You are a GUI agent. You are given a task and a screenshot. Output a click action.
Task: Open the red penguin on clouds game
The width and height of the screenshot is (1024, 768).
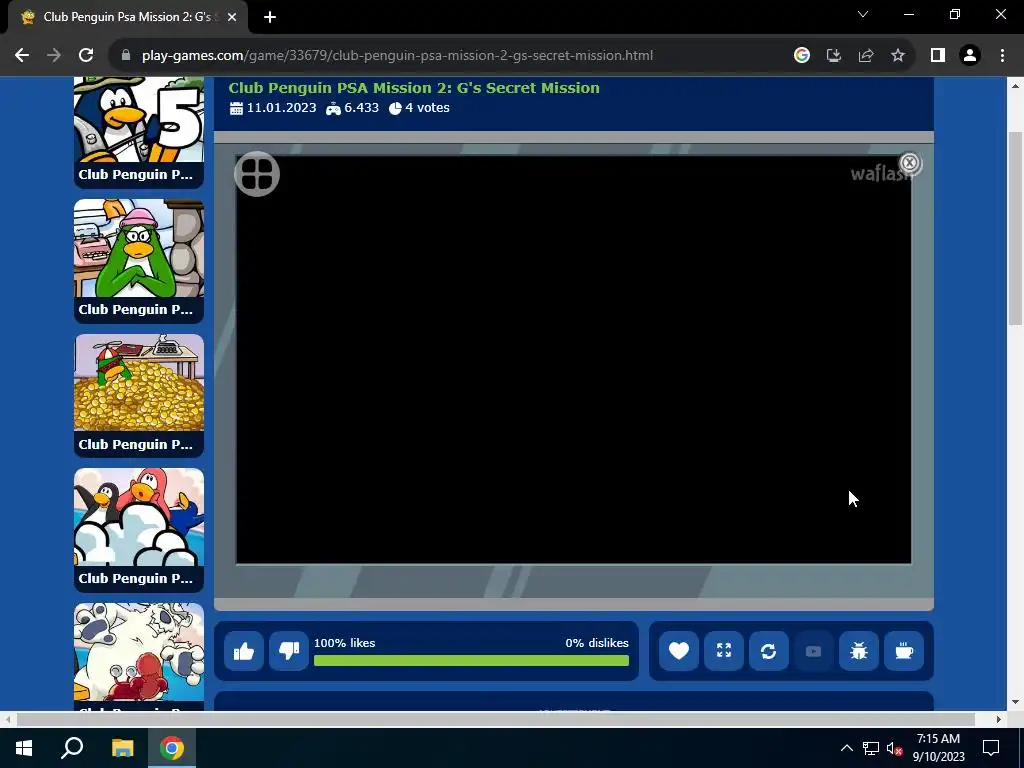[138, 530]
